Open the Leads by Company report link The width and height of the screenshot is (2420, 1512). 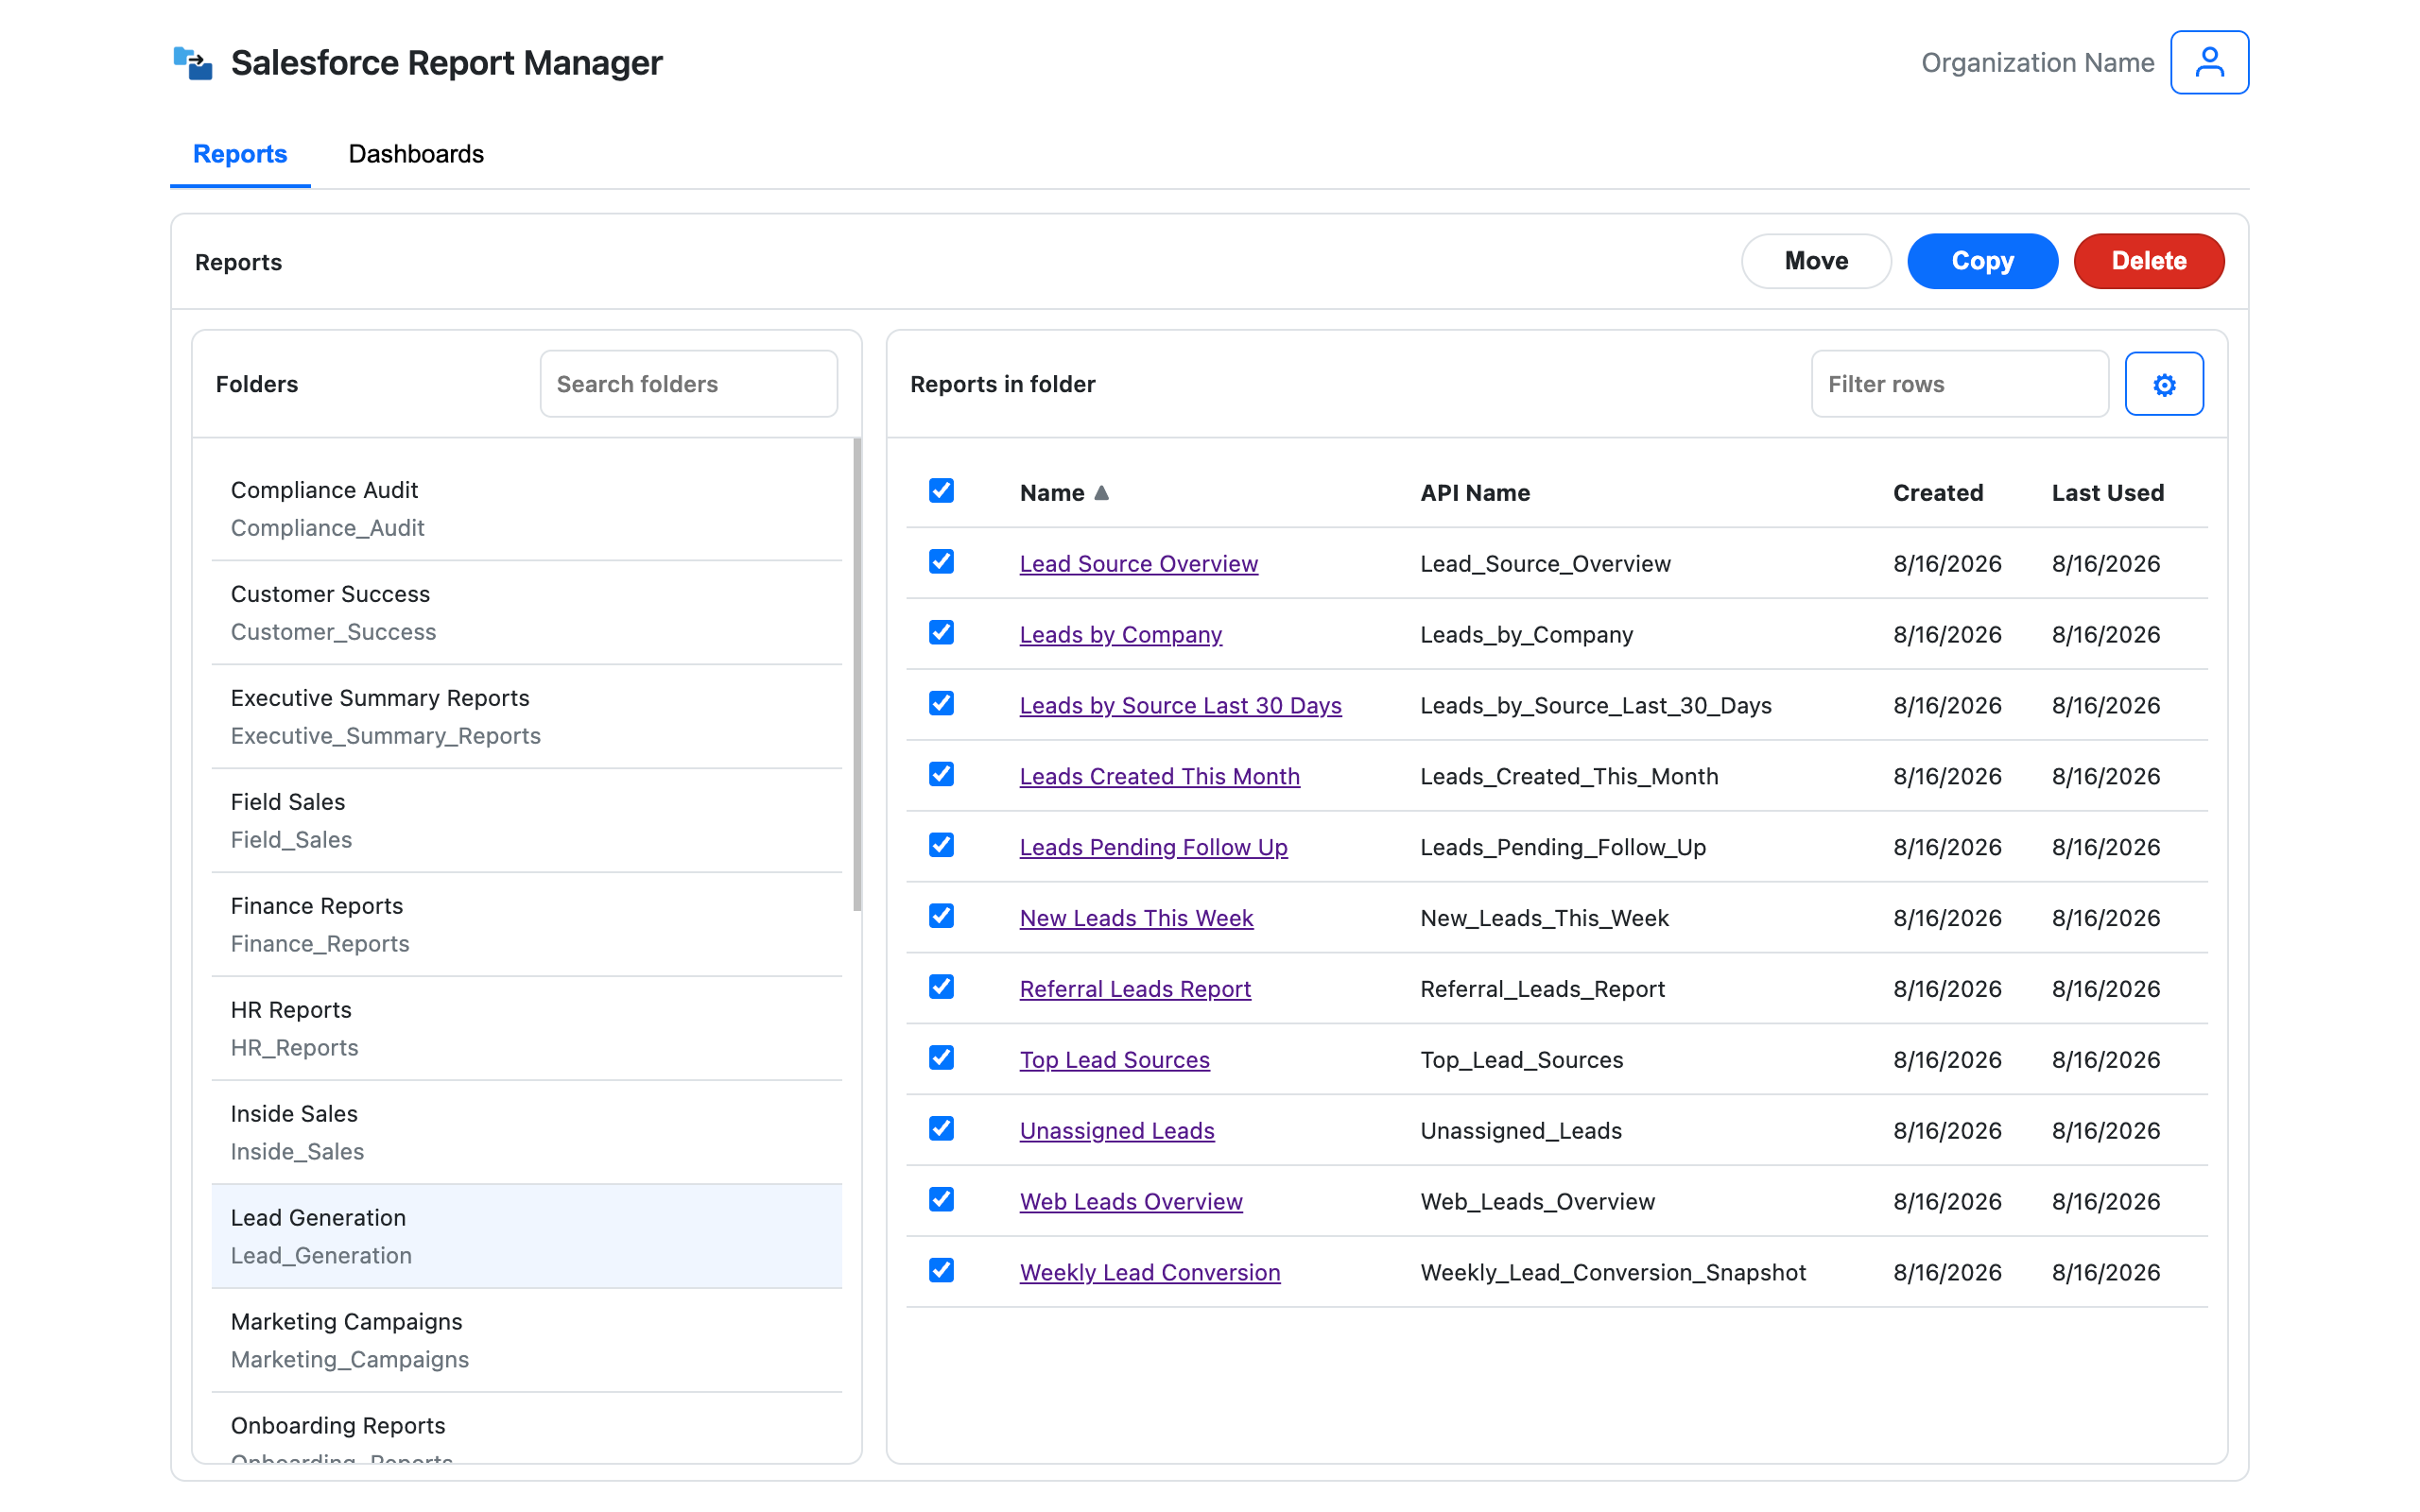(1120, 635)
